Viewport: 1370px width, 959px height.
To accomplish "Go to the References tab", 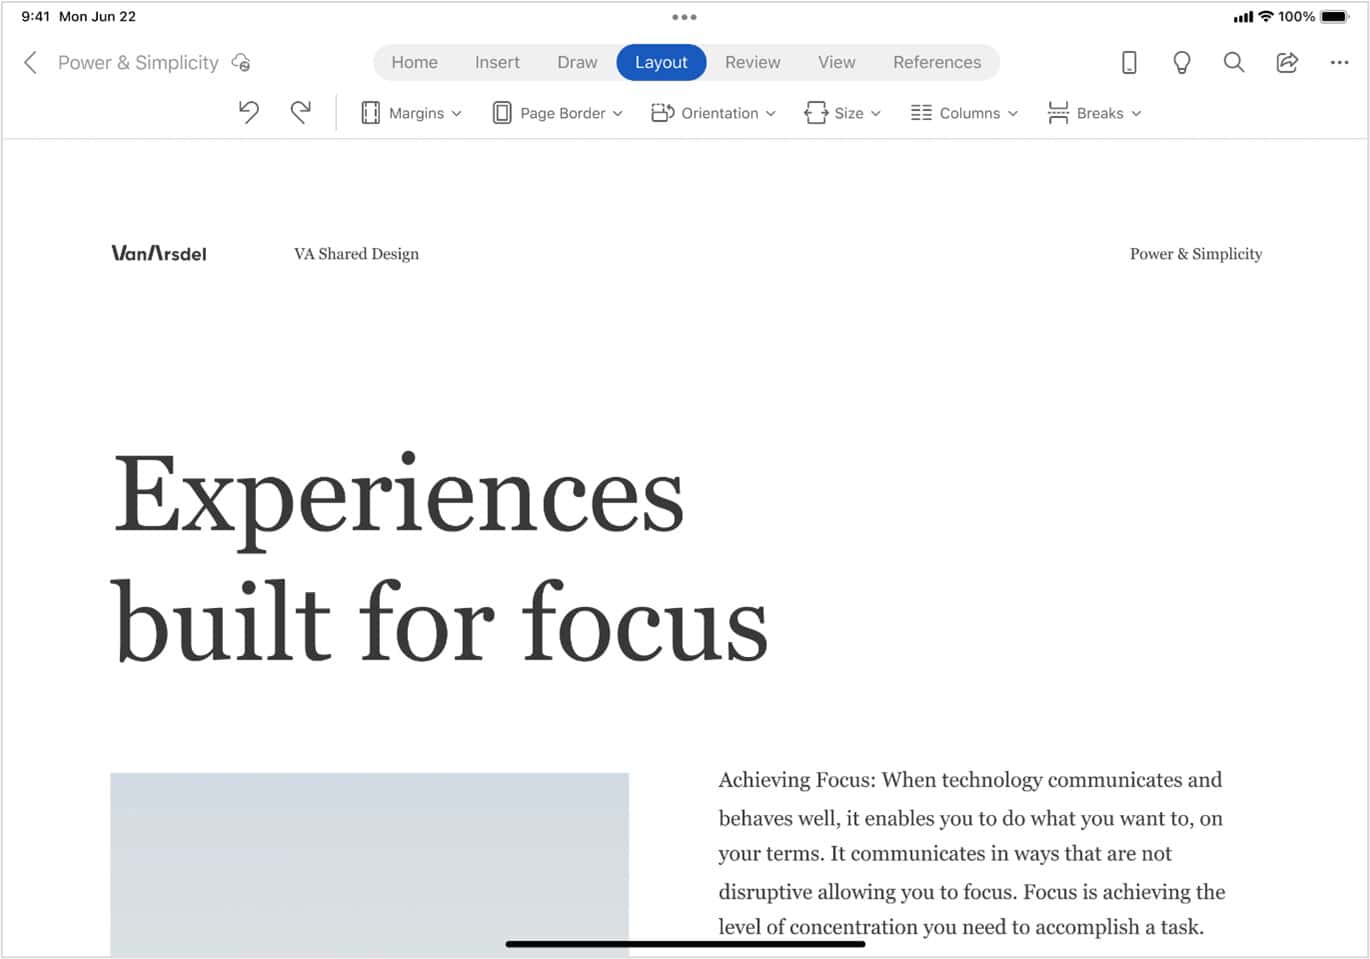I will (x=936, y=62).
